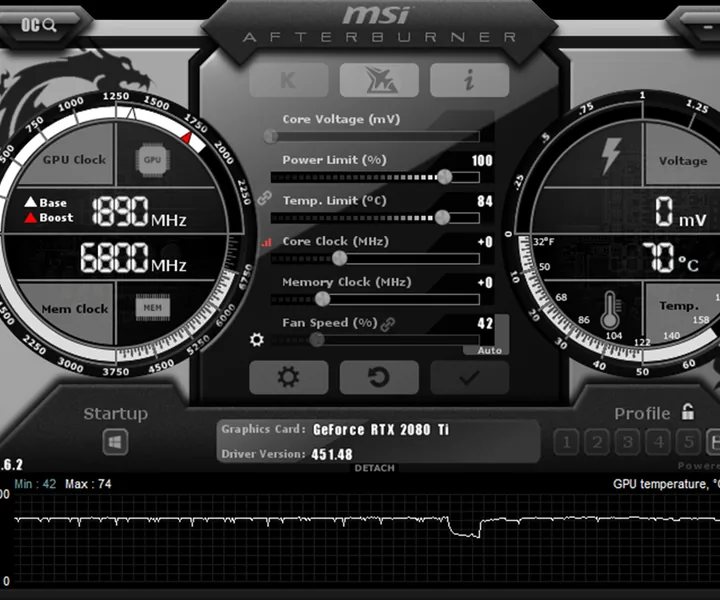The height and width of the screenshot is (600, 720).
Task: Click the driver version 451.48 text
Action: (332, 454)
